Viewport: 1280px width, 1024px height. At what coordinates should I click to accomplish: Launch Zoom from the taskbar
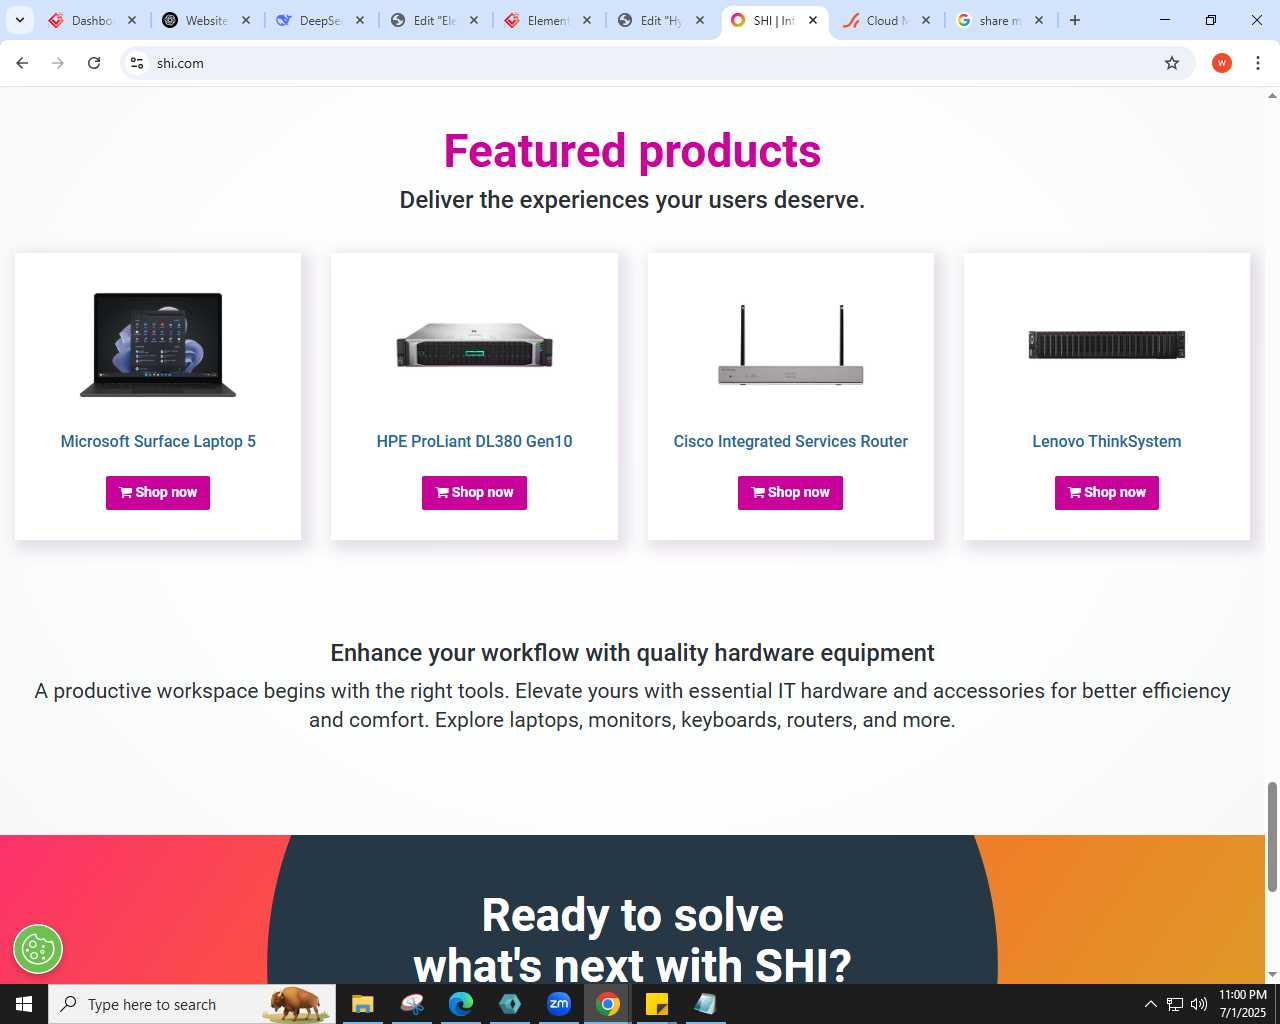click(559, 1004)
